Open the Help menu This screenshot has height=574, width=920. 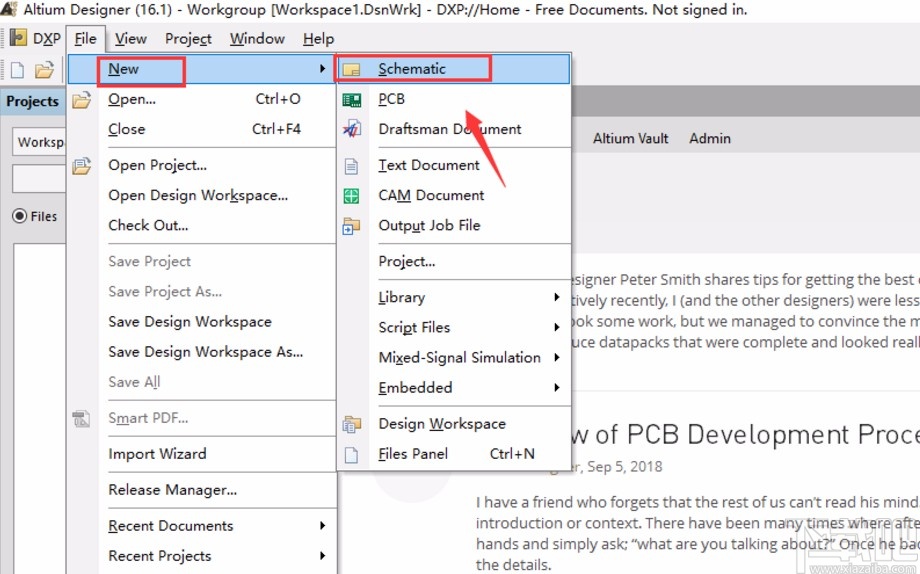click(318, 39)
